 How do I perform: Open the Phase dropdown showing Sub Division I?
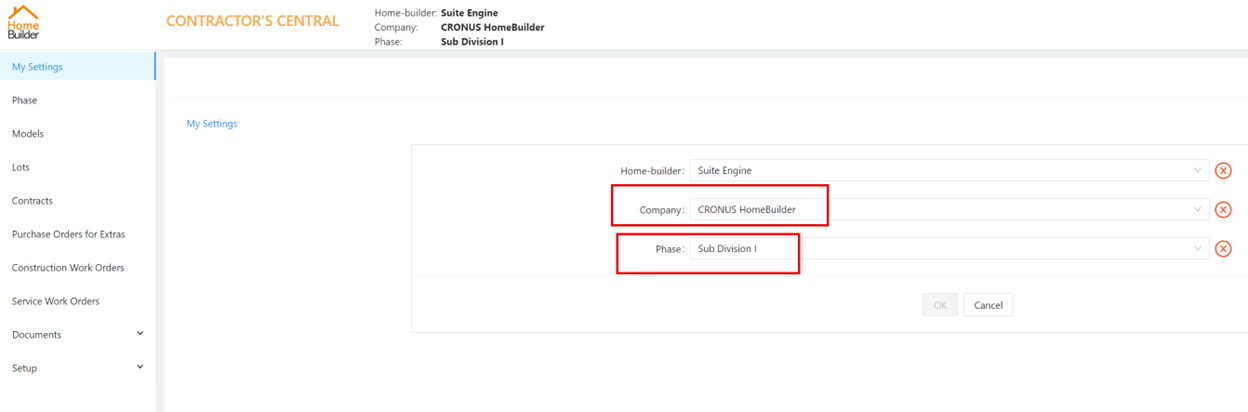pyautogui.click(x=949, y=249)
